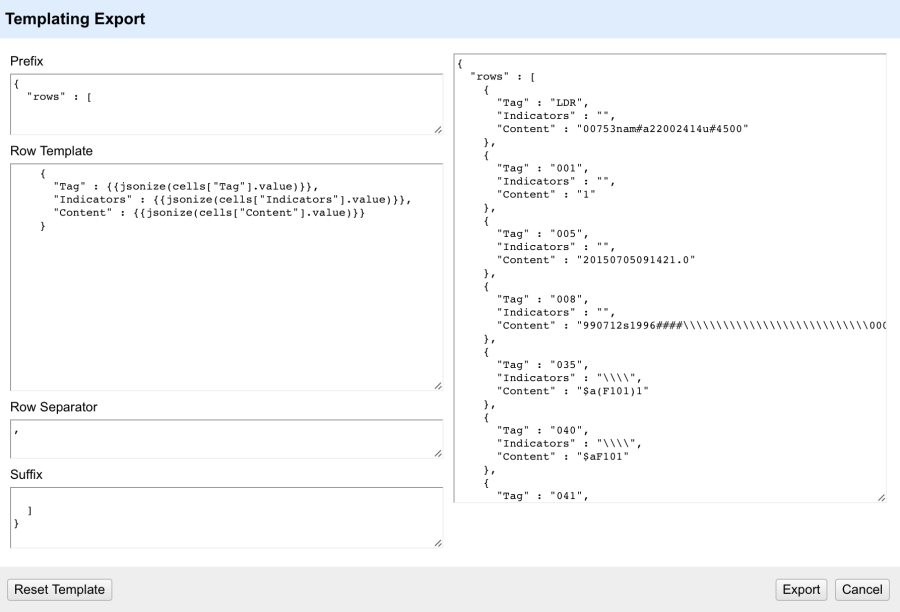Click the Templating Export dialog title
Screen dimensions: 900x612
[73, 18]
